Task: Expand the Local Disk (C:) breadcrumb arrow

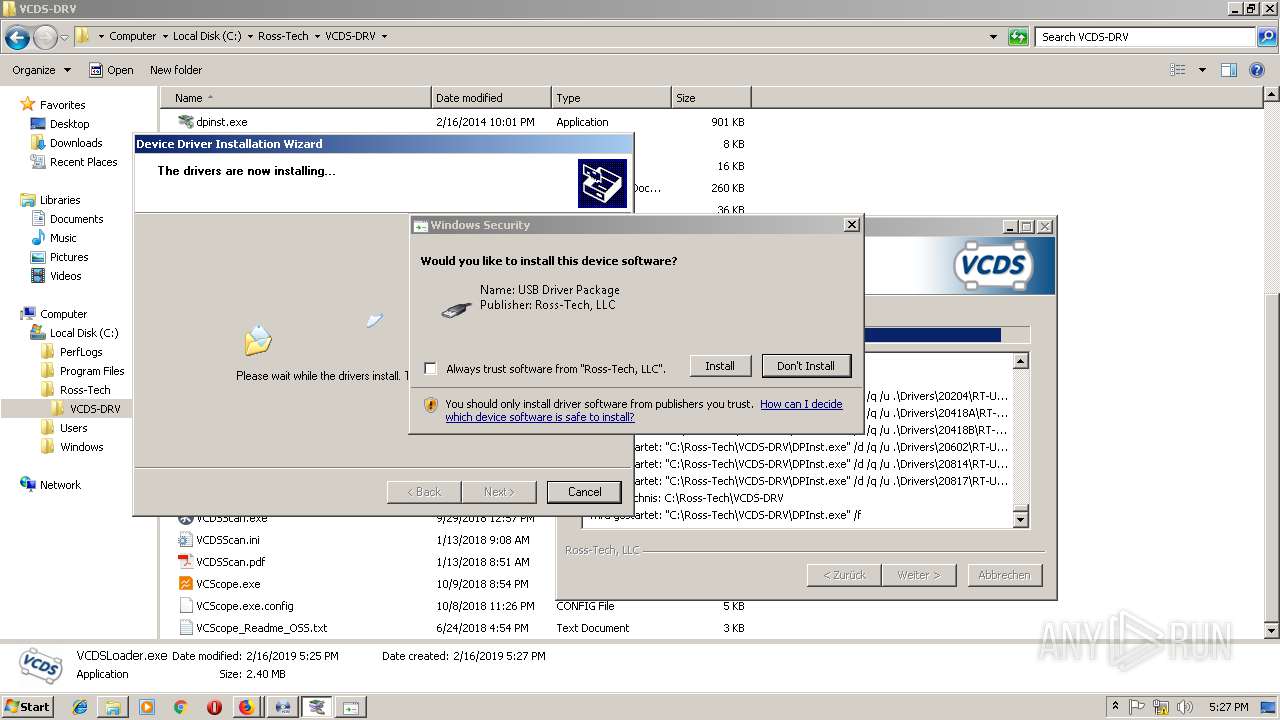Action: coord(250,37)
